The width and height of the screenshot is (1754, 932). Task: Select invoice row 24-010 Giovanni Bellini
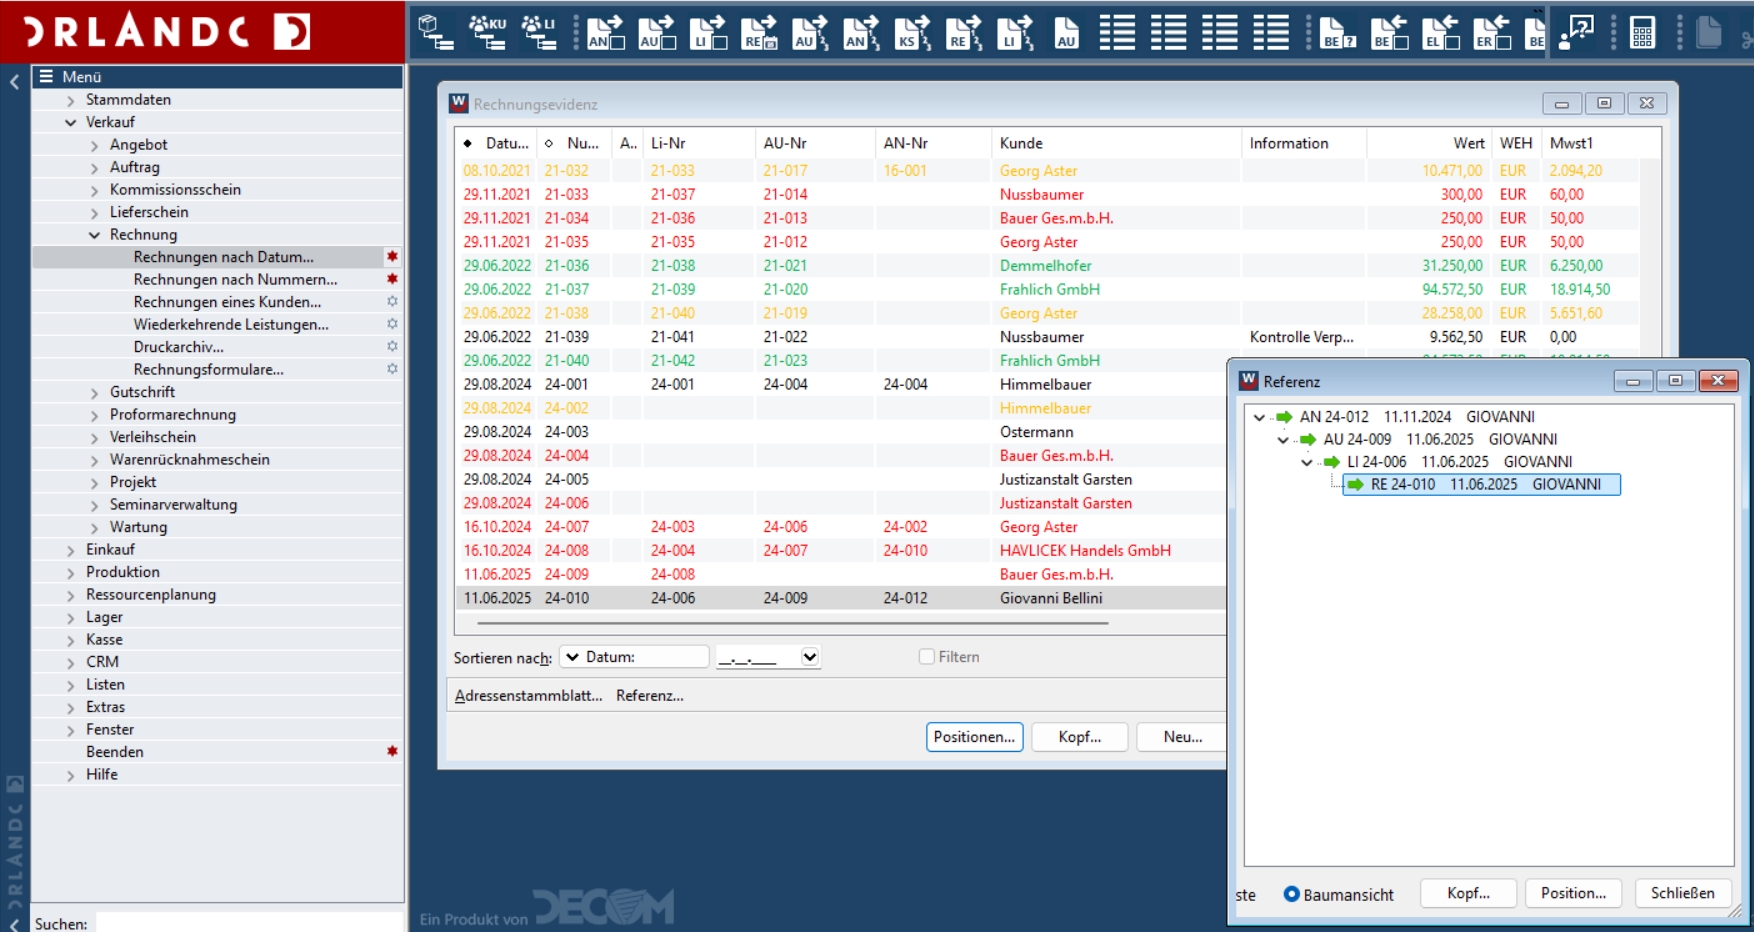point(841,598)
